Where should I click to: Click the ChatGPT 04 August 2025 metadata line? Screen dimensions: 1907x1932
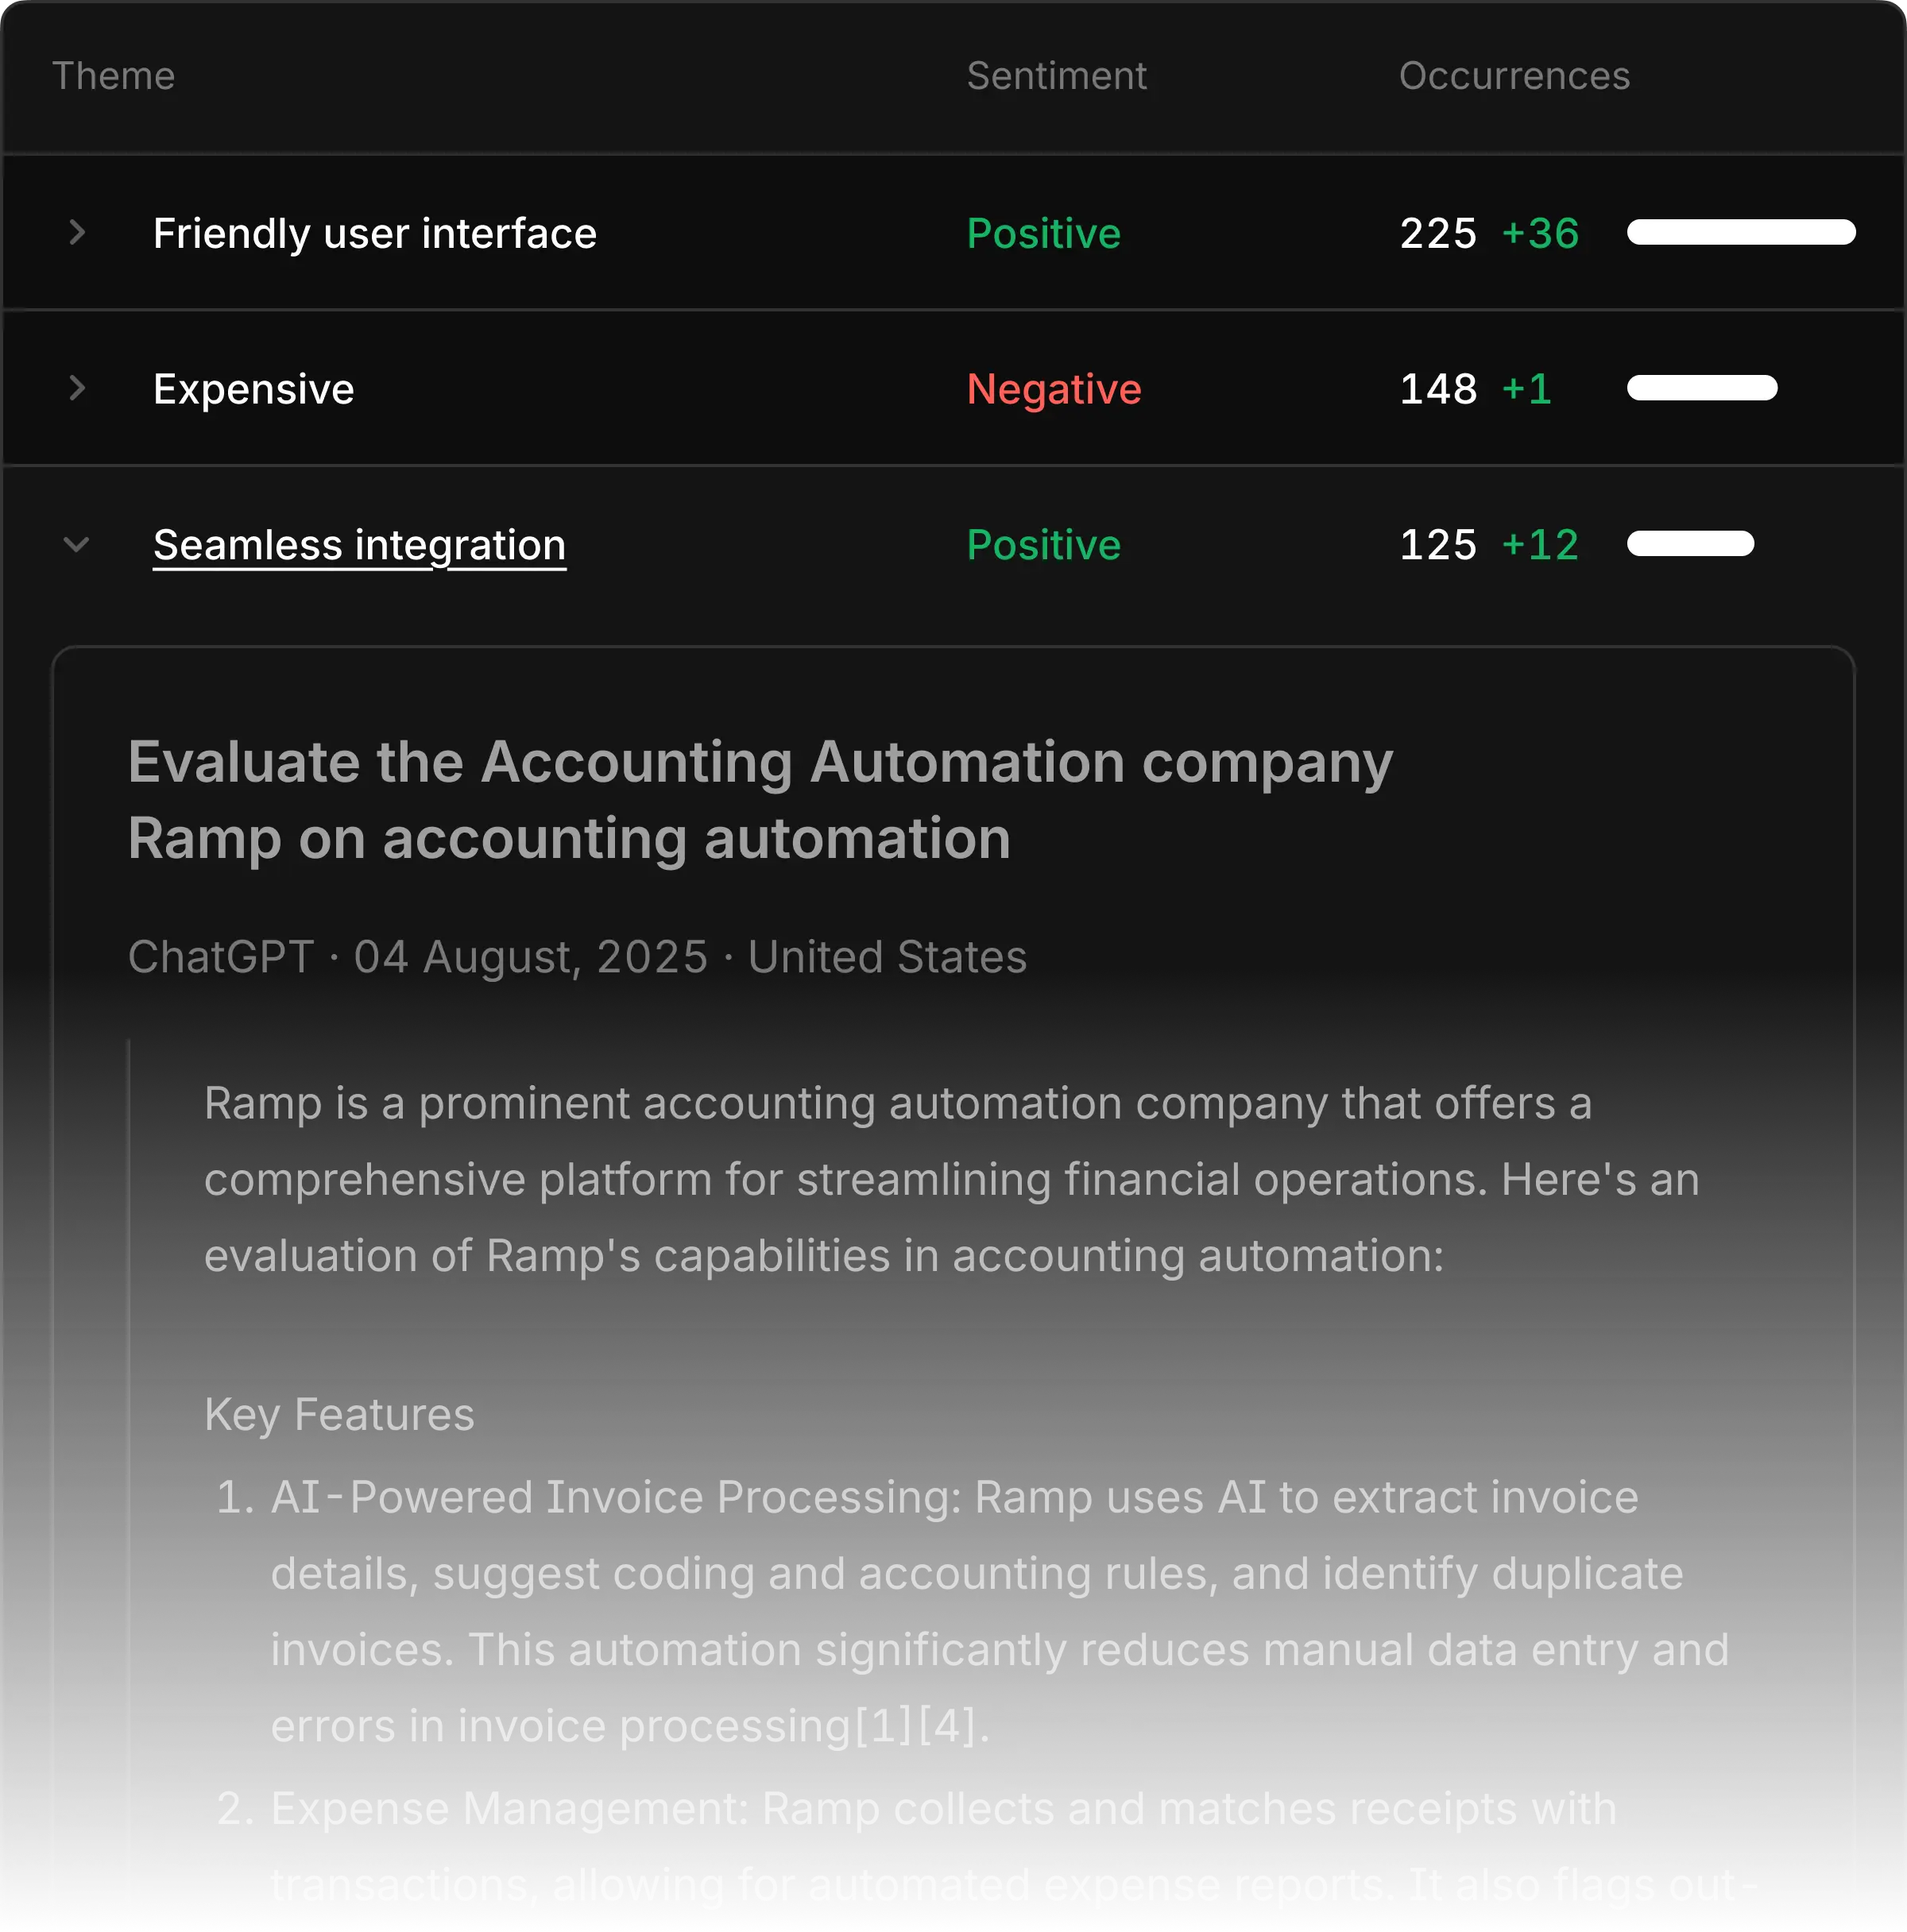577,957
